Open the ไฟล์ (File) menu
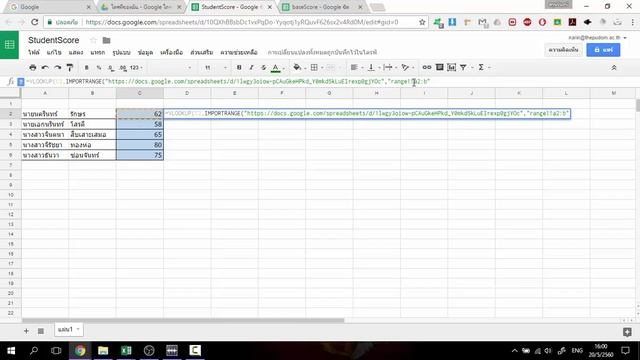Viewport: 640px width, 360px height. point(34,52)
